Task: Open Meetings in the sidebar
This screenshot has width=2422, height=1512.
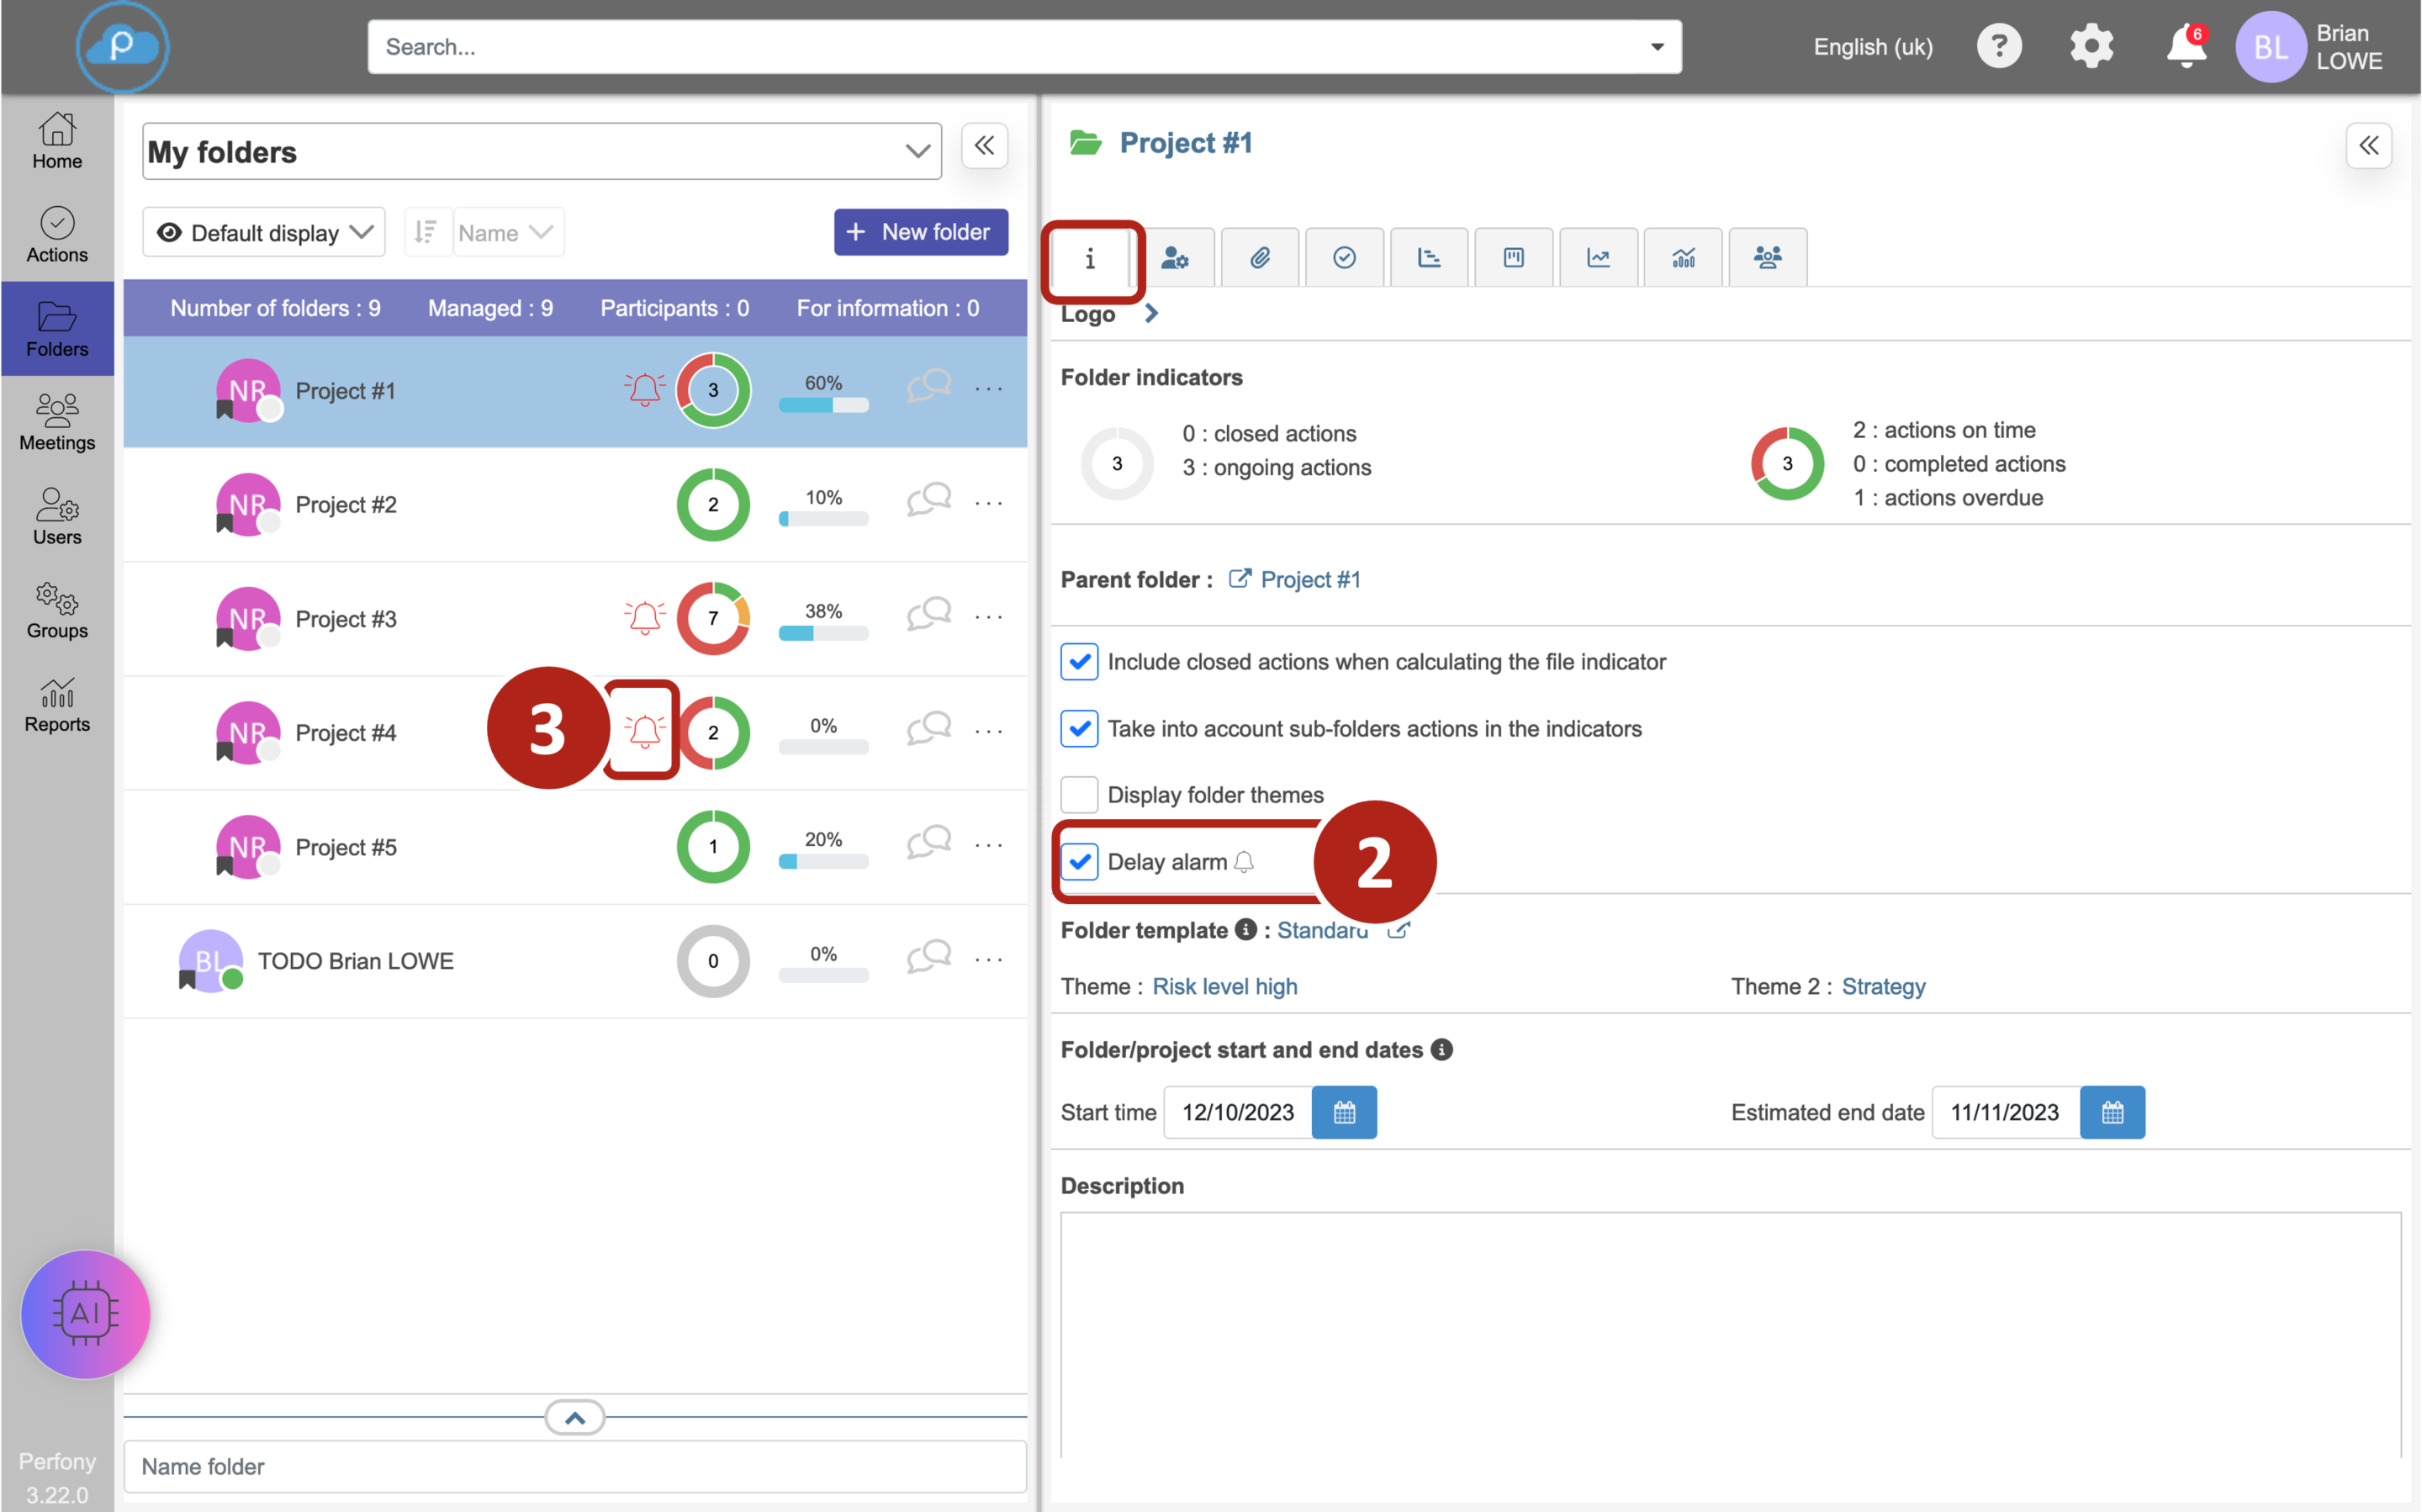Action: [x=57, y=422]
